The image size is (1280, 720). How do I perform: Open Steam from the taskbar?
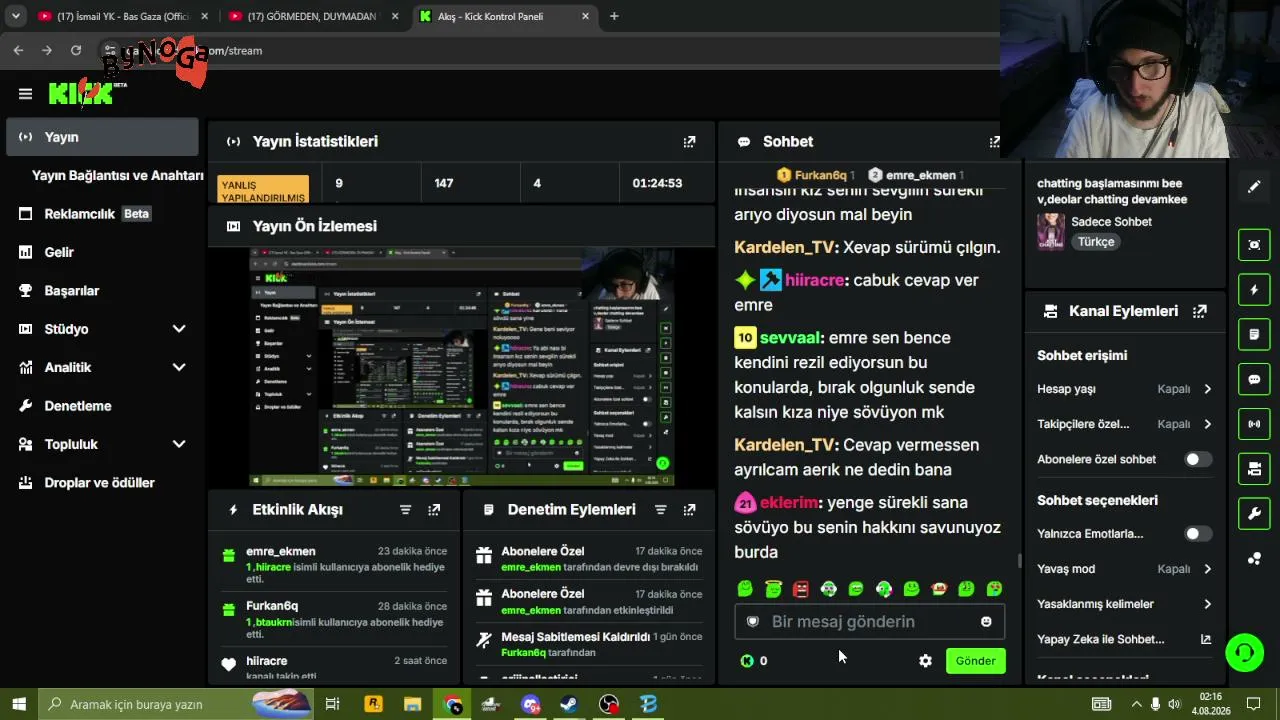click(569, 704)
